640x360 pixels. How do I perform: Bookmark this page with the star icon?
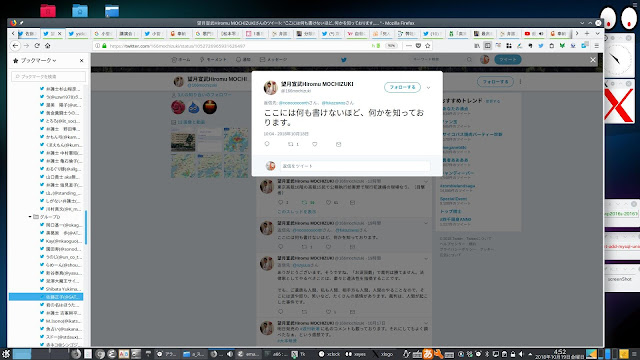pos(428,46)
